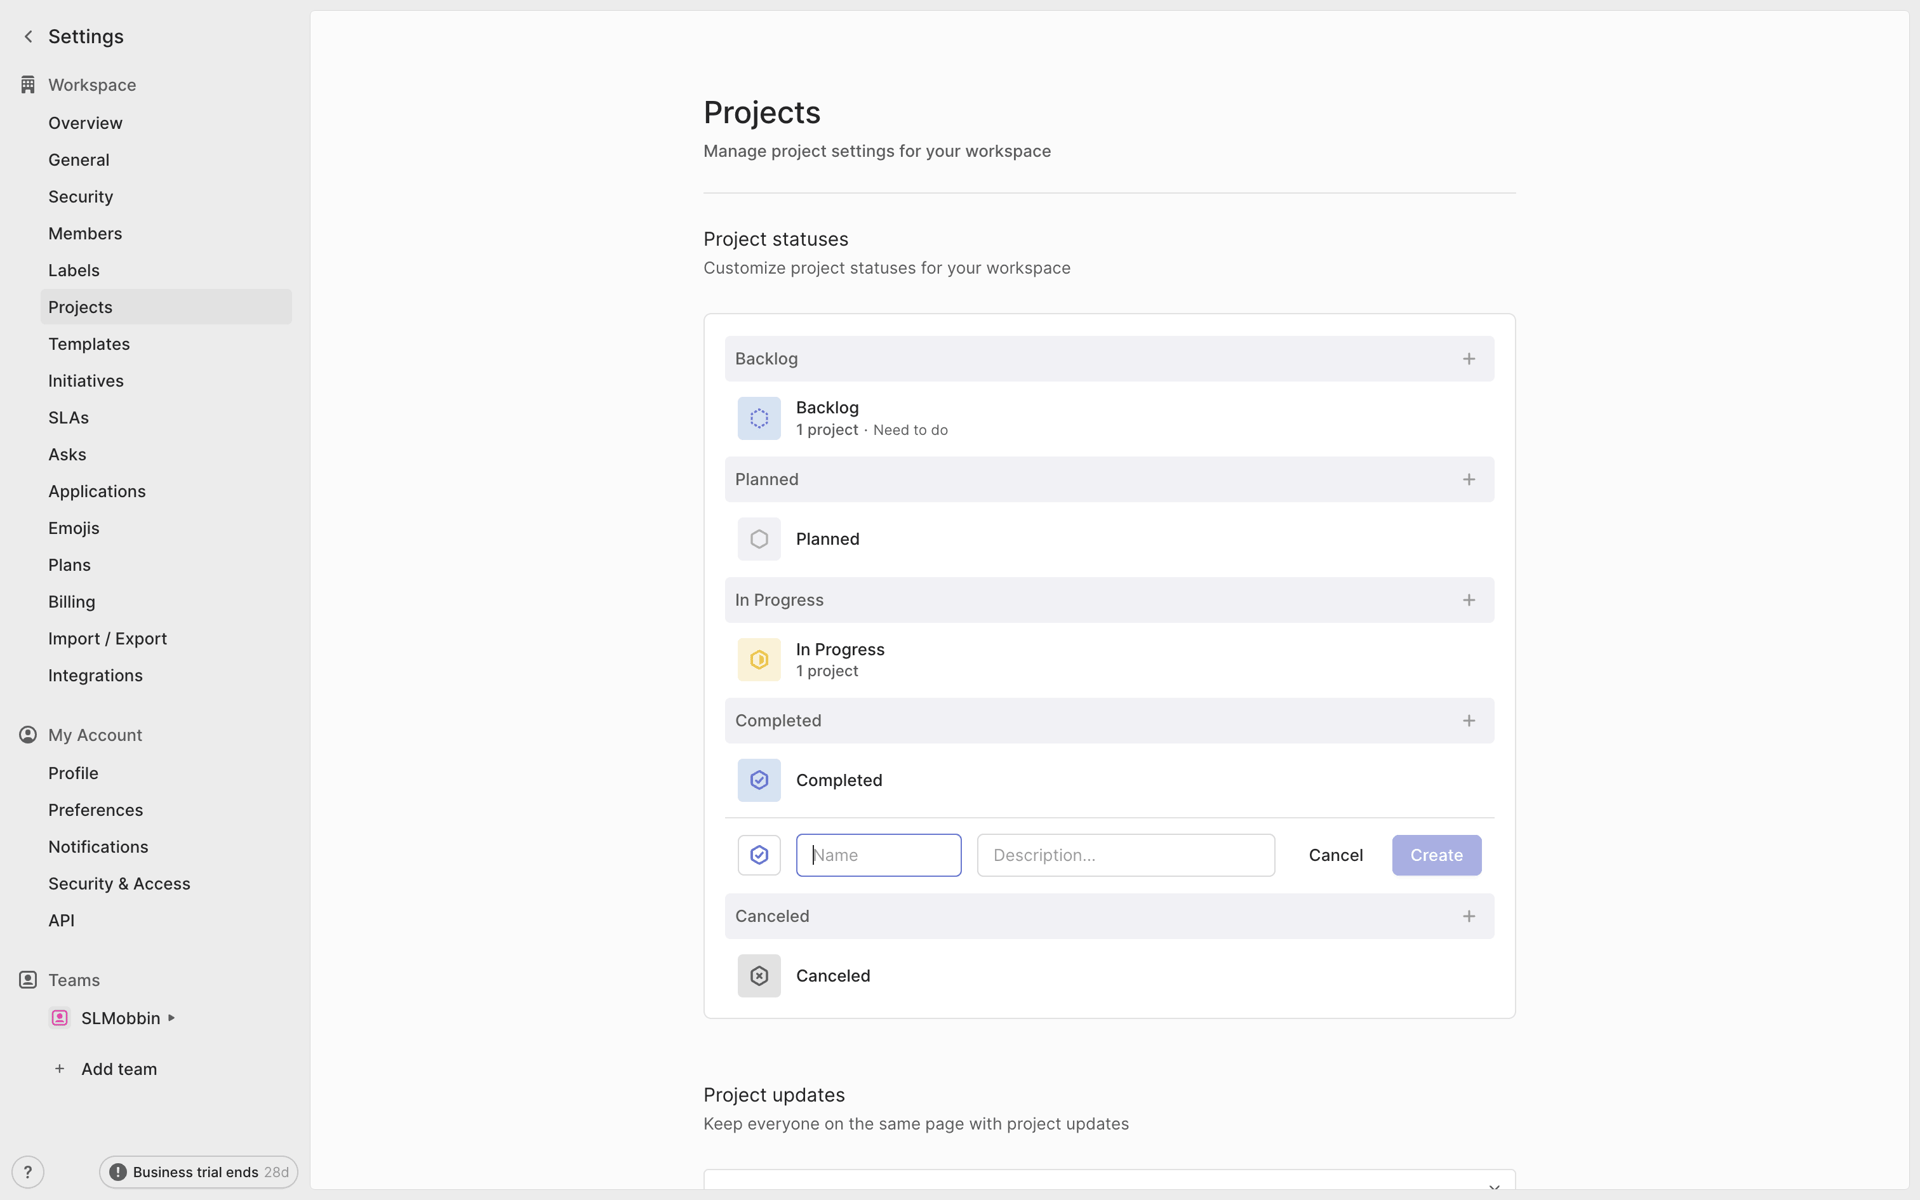Add a status to In Progress group
Screen dimensions: 1920x1200
[x=1469, y=600]
